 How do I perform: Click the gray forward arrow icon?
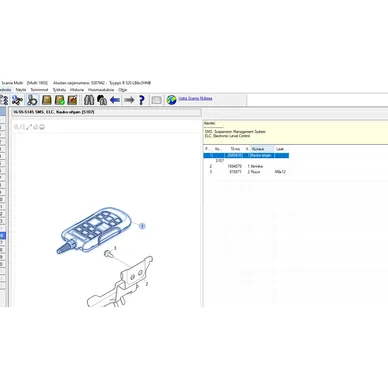pyautogui.click(x=129, y=100)
